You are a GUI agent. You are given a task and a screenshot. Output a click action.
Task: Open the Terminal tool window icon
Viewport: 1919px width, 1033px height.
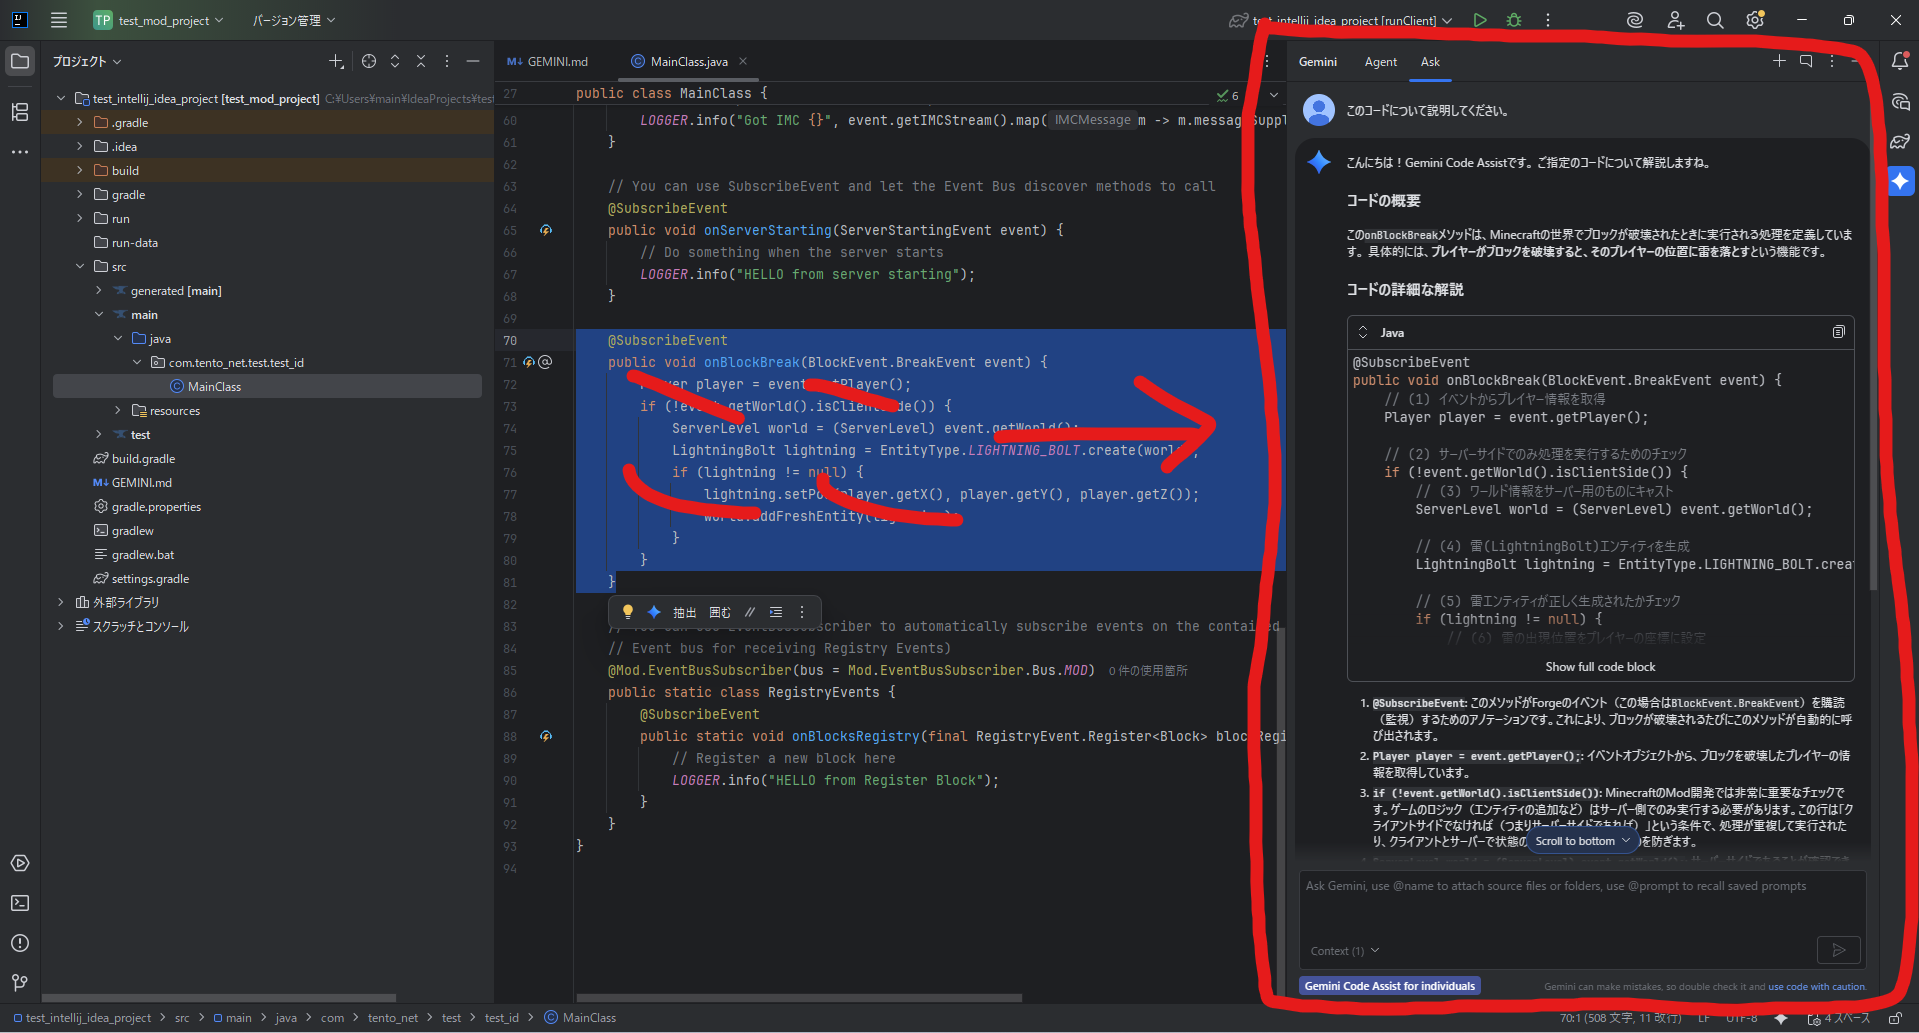click(x=20, y=903)
